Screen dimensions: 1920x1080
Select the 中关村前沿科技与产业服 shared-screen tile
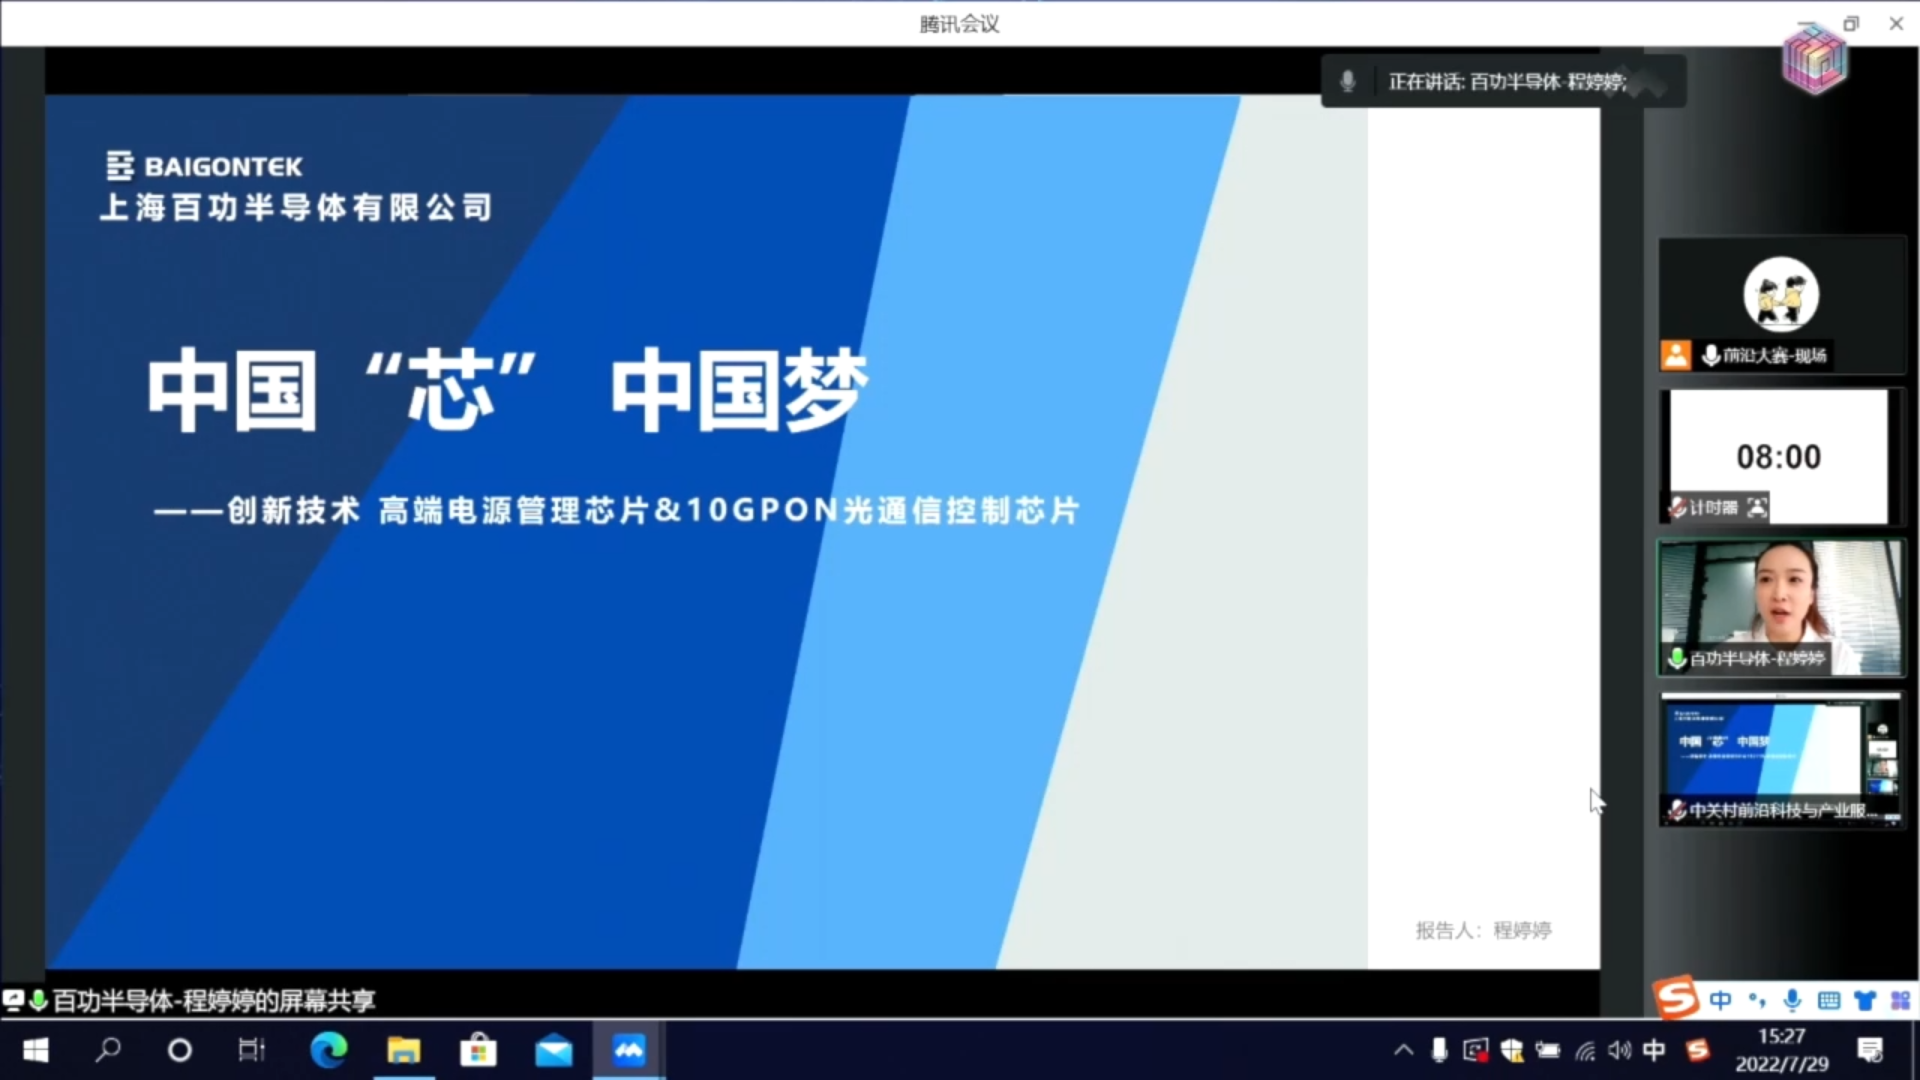tap(1782, 760)
